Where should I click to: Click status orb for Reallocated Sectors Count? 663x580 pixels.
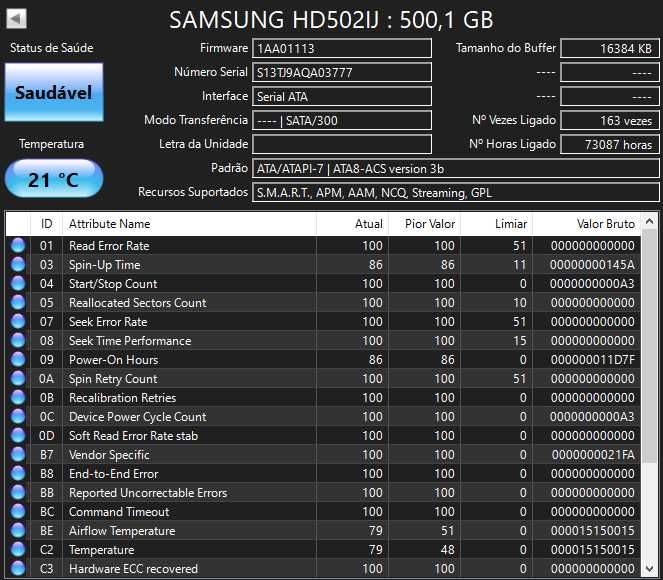(18, 303)
